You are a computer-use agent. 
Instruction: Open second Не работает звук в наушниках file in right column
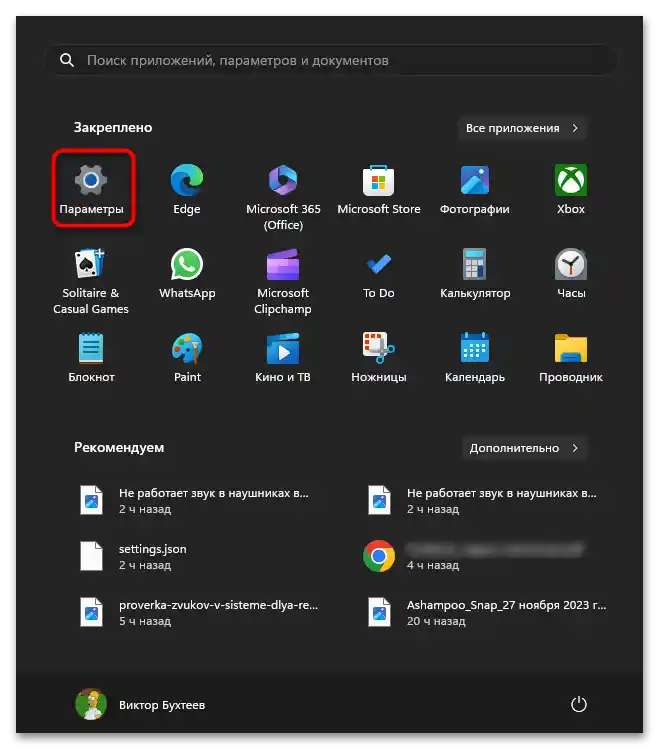tap(482, 501)
